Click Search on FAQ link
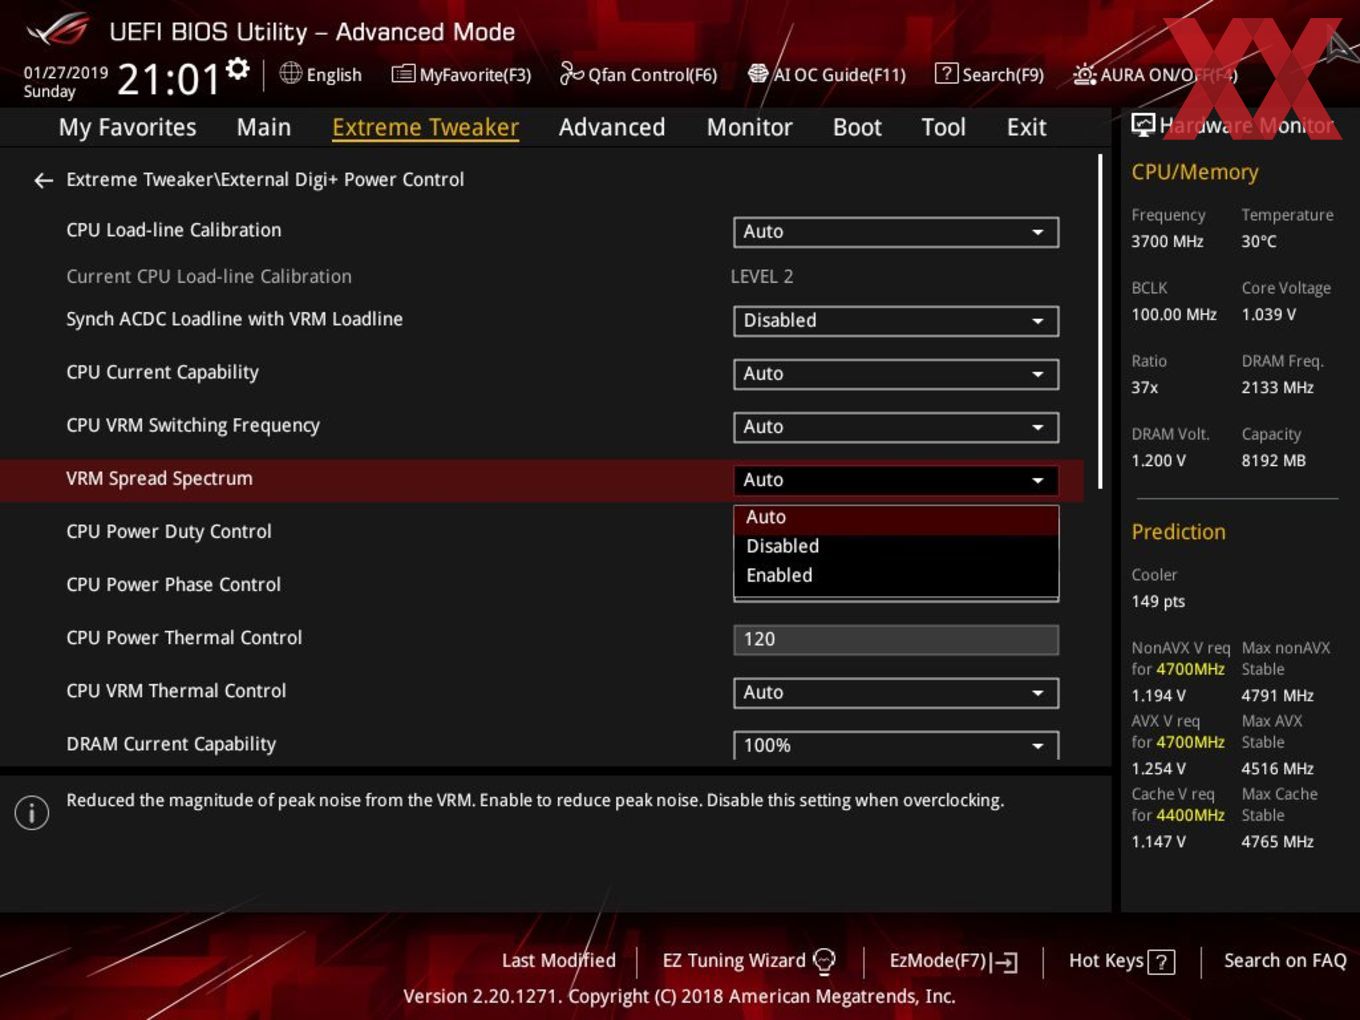 1285,961
